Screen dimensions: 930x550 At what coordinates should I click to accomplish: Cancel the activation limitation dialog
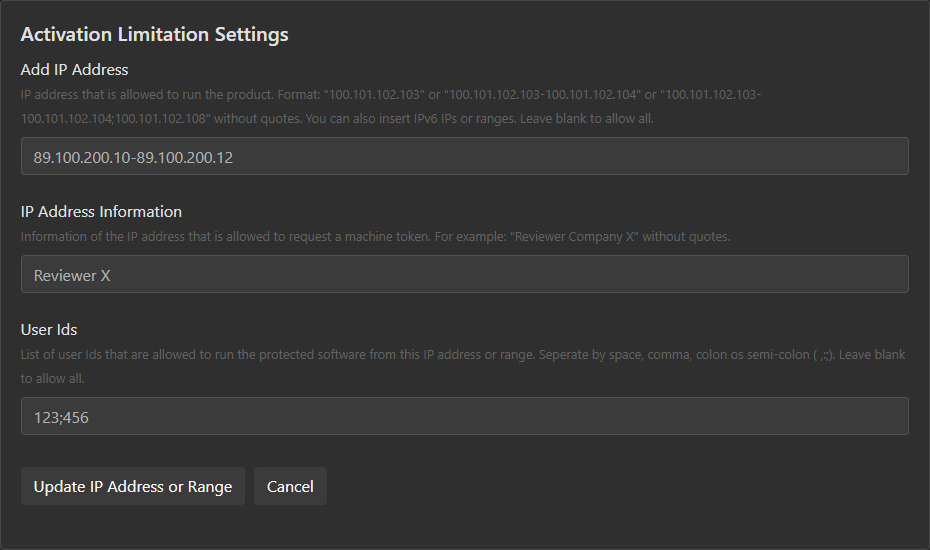point(290,486)
